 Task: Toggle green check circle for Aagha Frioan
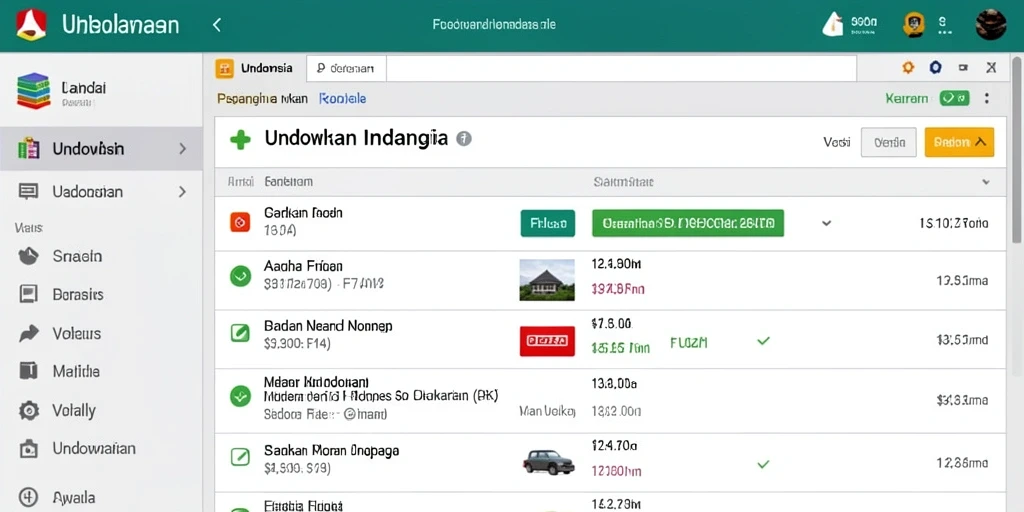(240, 276)
